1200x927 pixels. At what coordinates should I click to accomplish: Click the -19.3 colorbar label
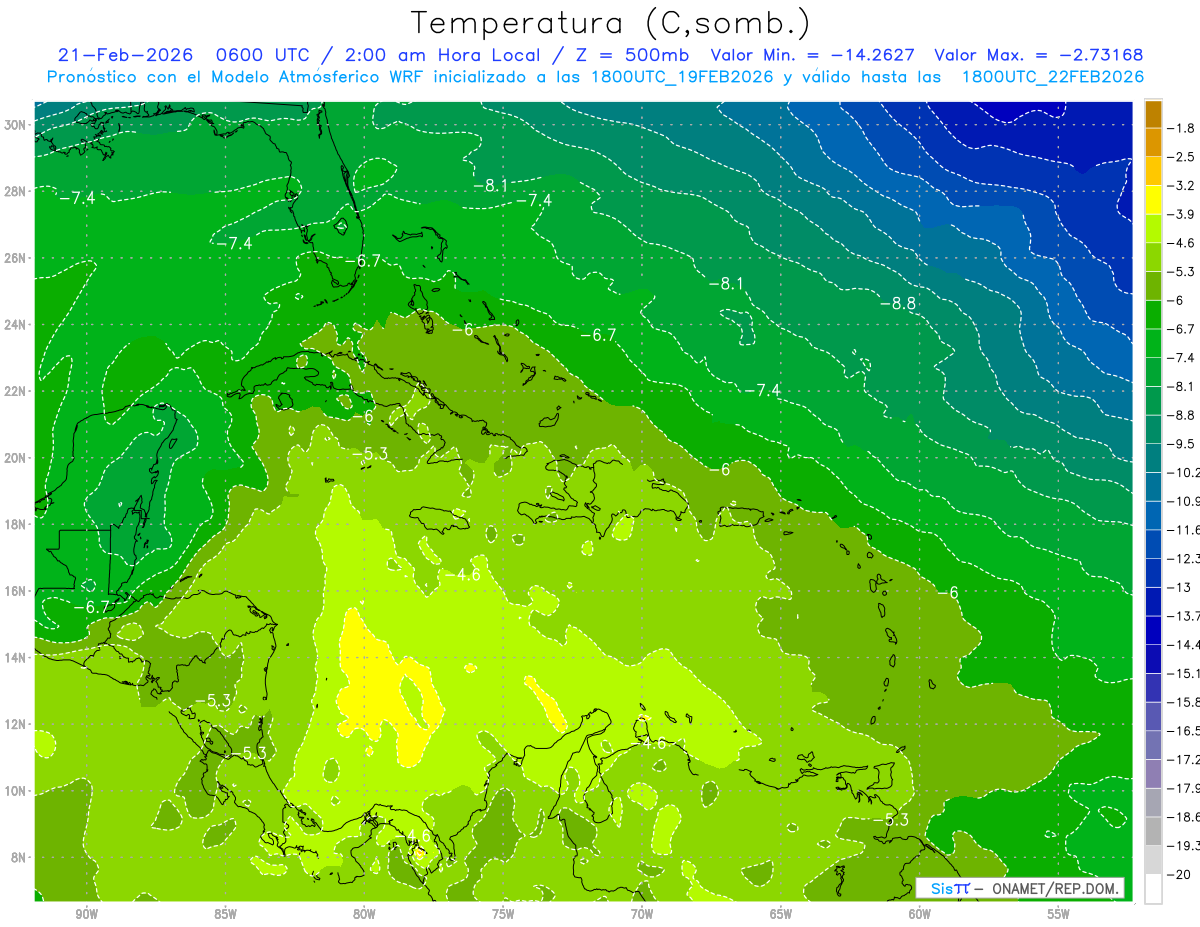(x=1183, y=846)
